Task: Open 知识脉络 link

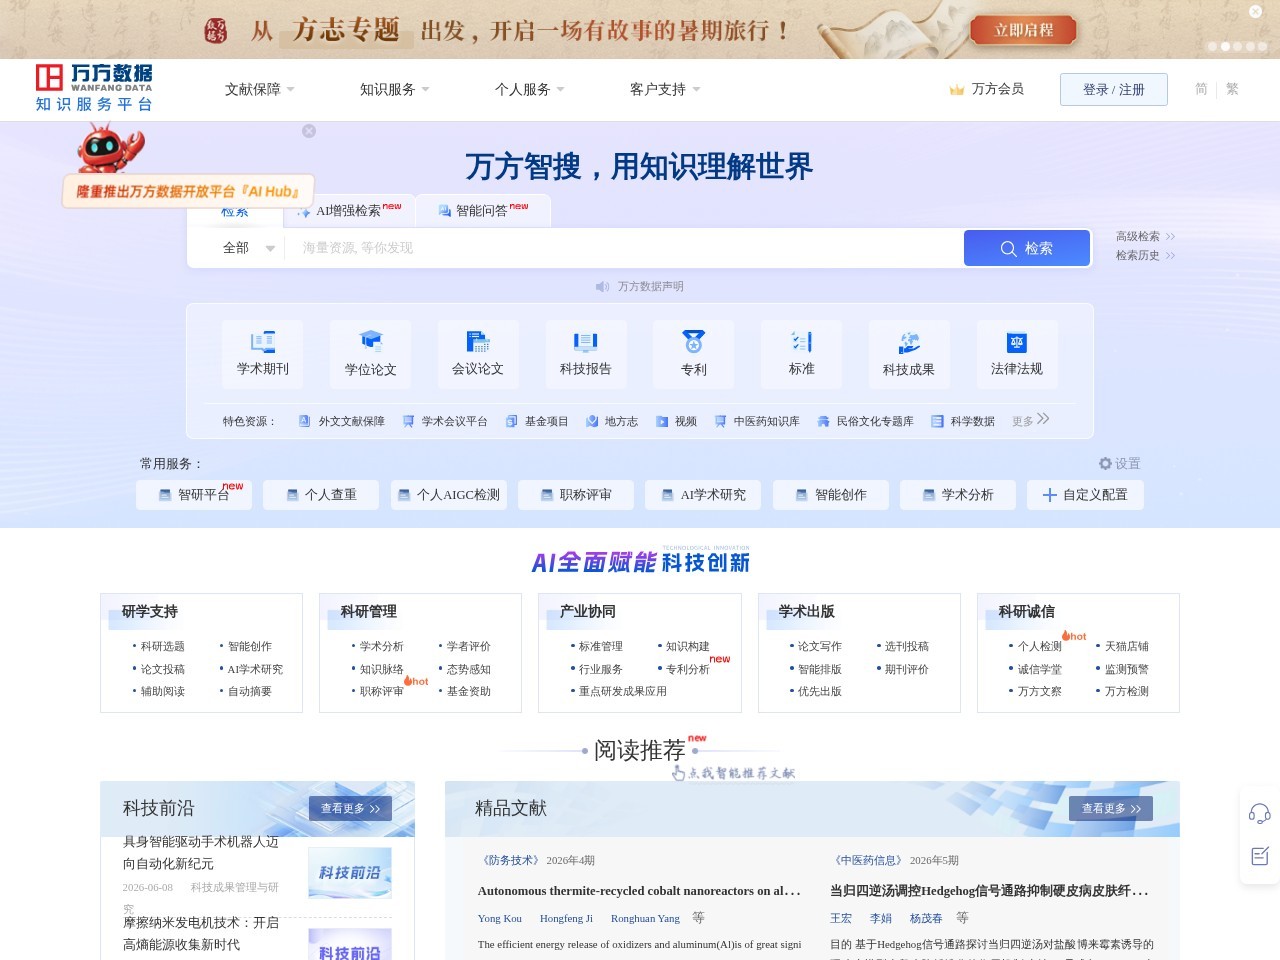Action: coord(381,670)
